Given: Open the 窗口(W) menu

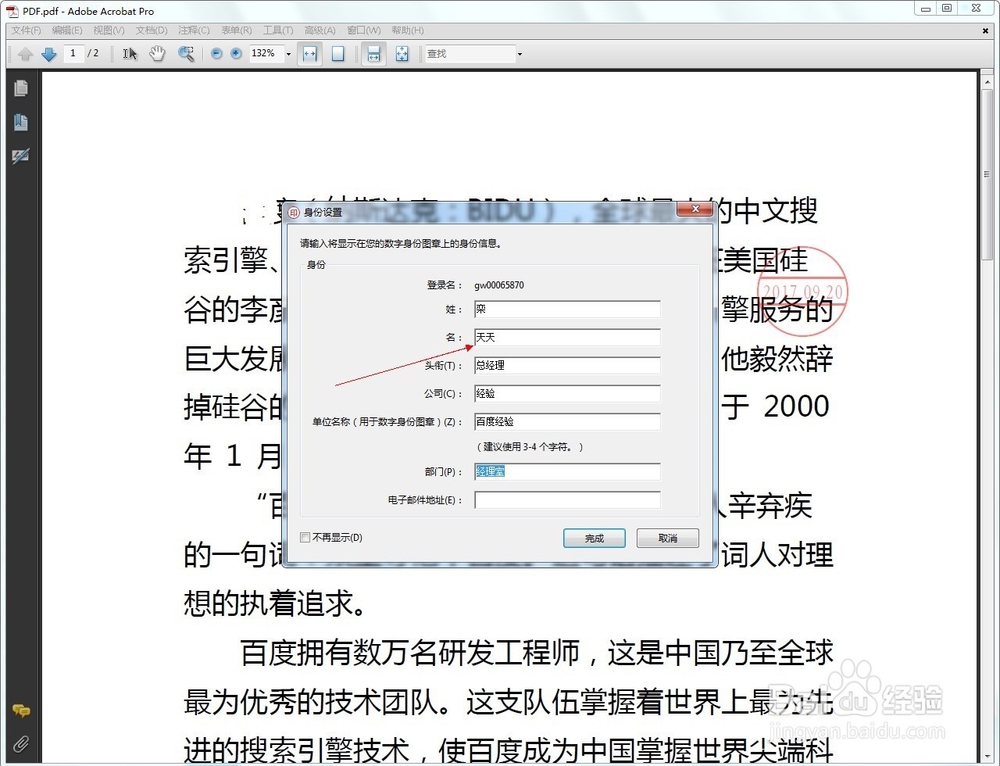Looking at the screenshot, I should (x=364, y=30).
